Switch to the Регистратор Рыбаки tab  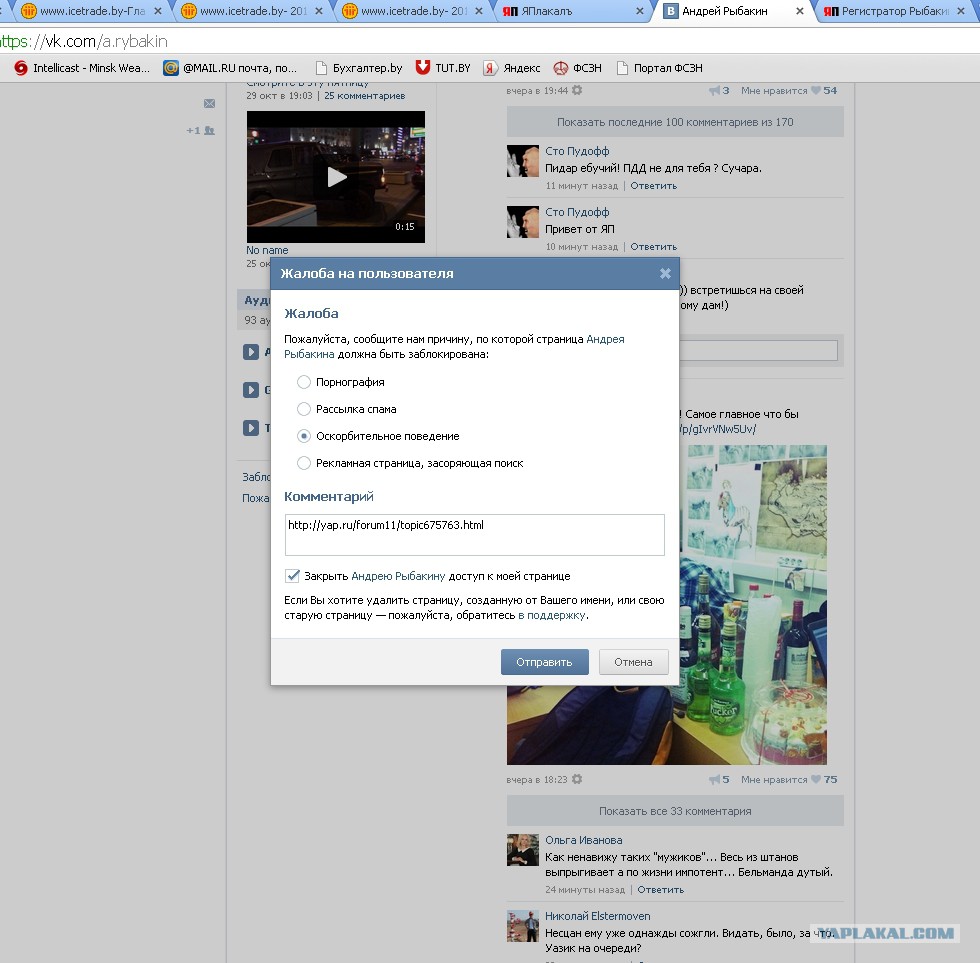896,11
